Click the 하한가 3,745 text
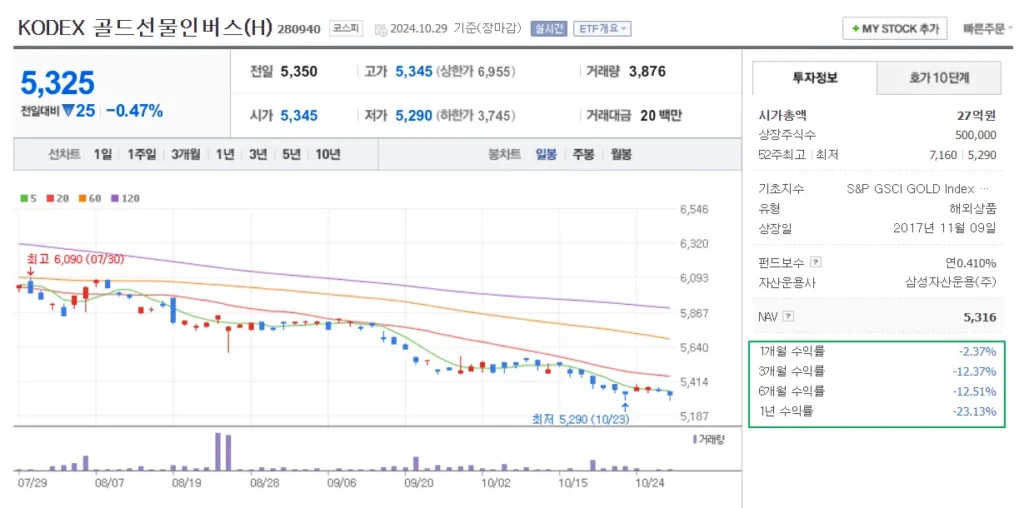 (x=475, y=116)
